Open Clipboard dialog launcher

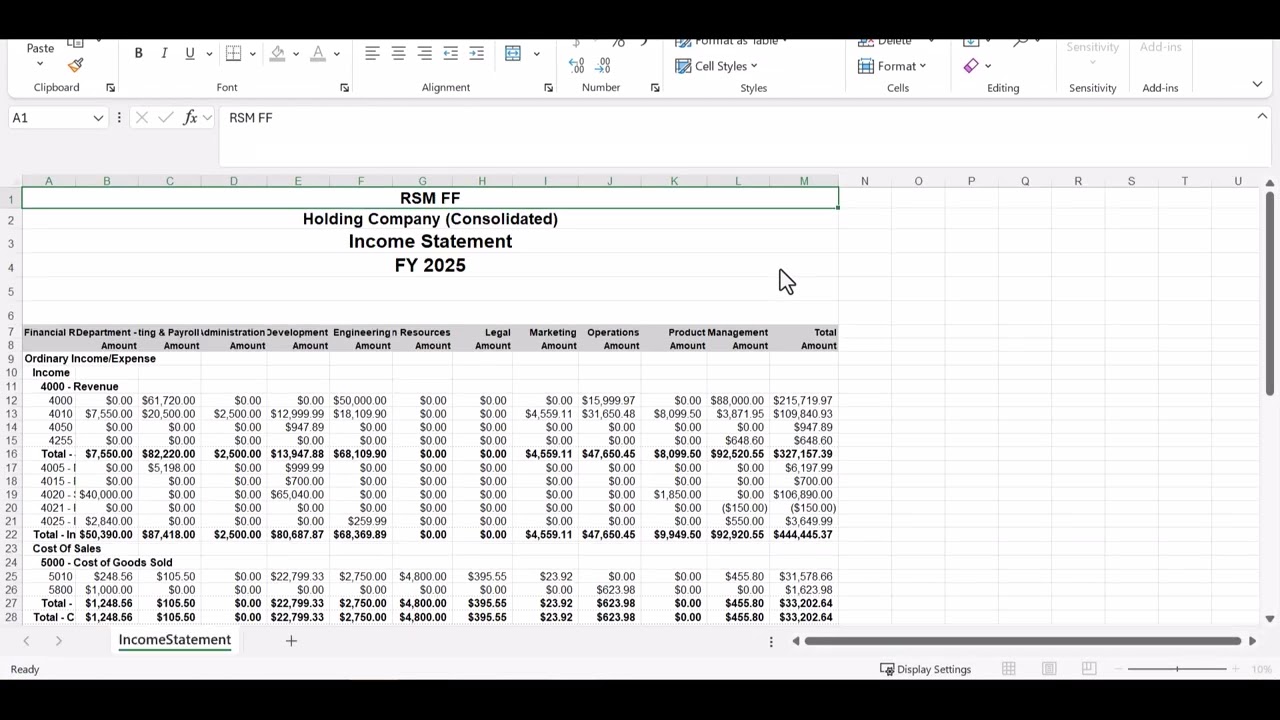tap(110, 88)
